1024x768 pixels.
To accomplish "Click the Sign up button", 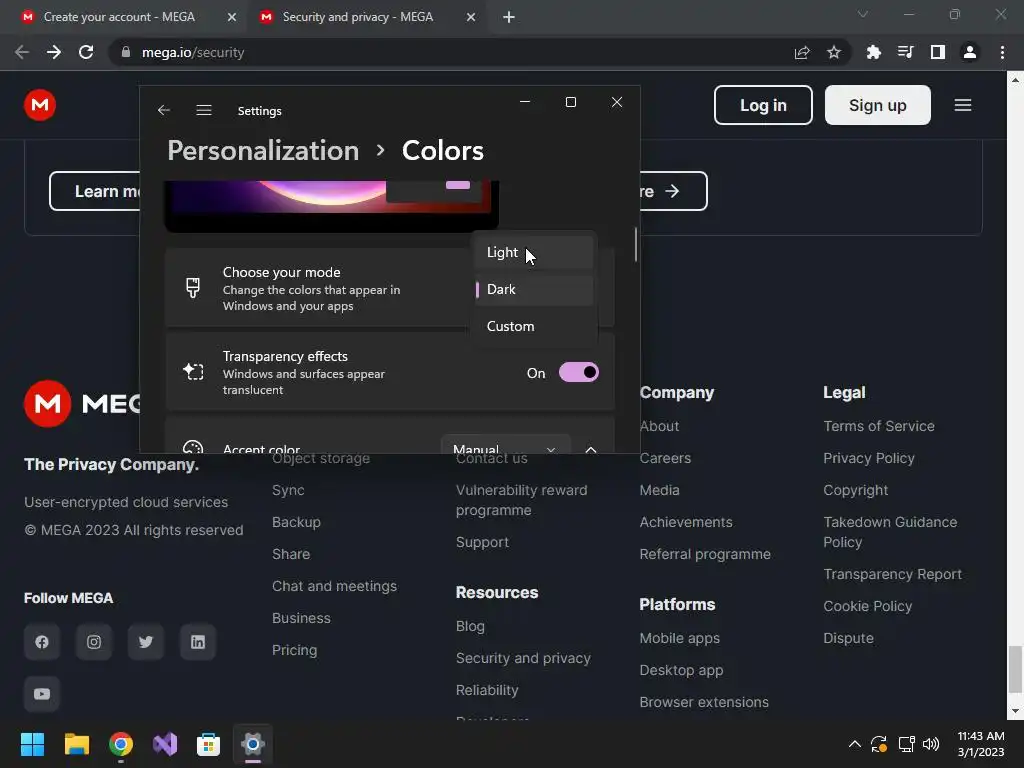I will click(x=878, y=105).
